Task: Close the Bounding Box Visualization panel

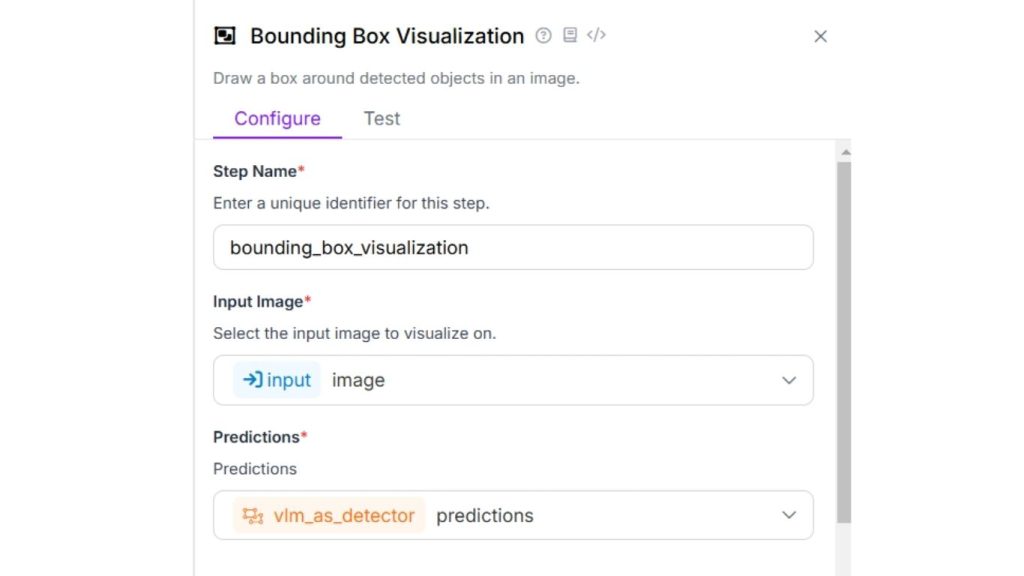Action: [820, 37]
